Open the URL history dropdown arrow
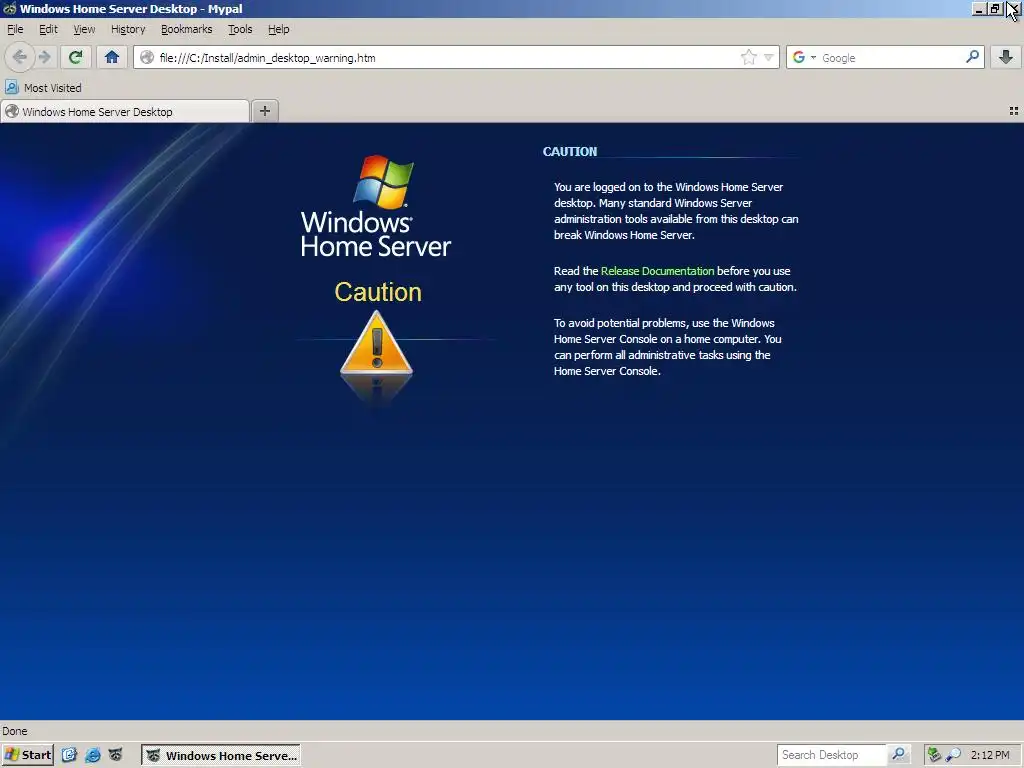Screen dimensions: 1024x768 [769, 57]
